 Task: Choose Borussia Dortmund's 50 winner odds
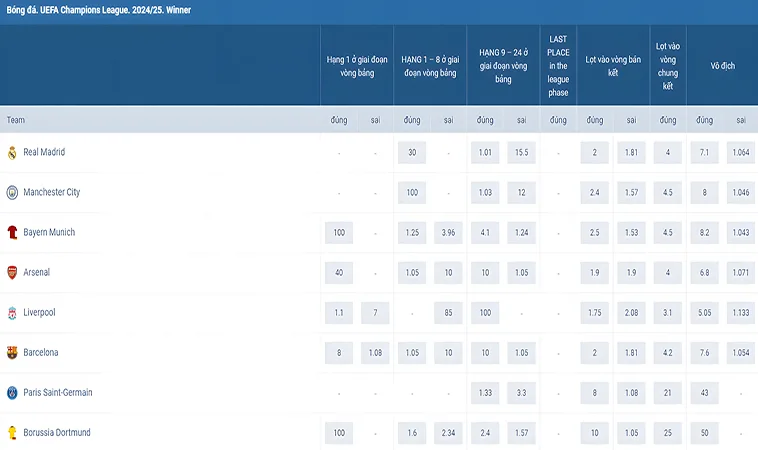click(x=704, y=434)
